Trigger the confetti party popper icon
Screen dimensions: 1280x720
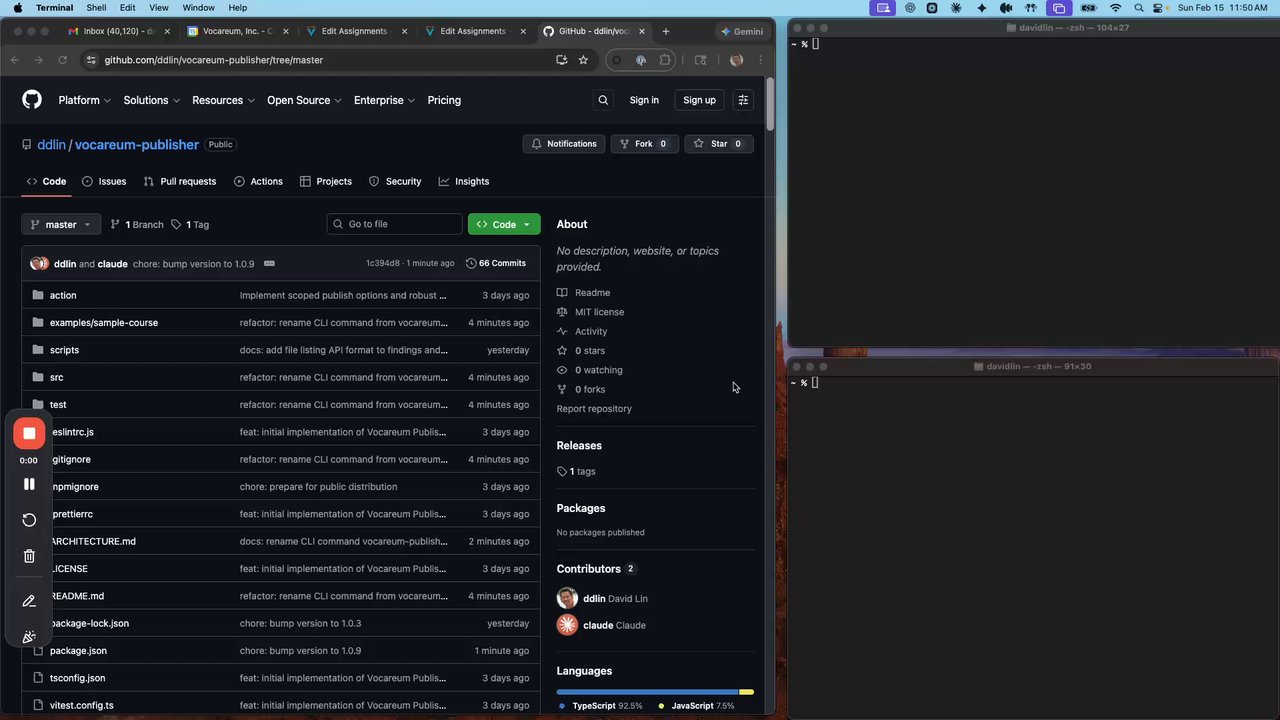pos(29,637)
